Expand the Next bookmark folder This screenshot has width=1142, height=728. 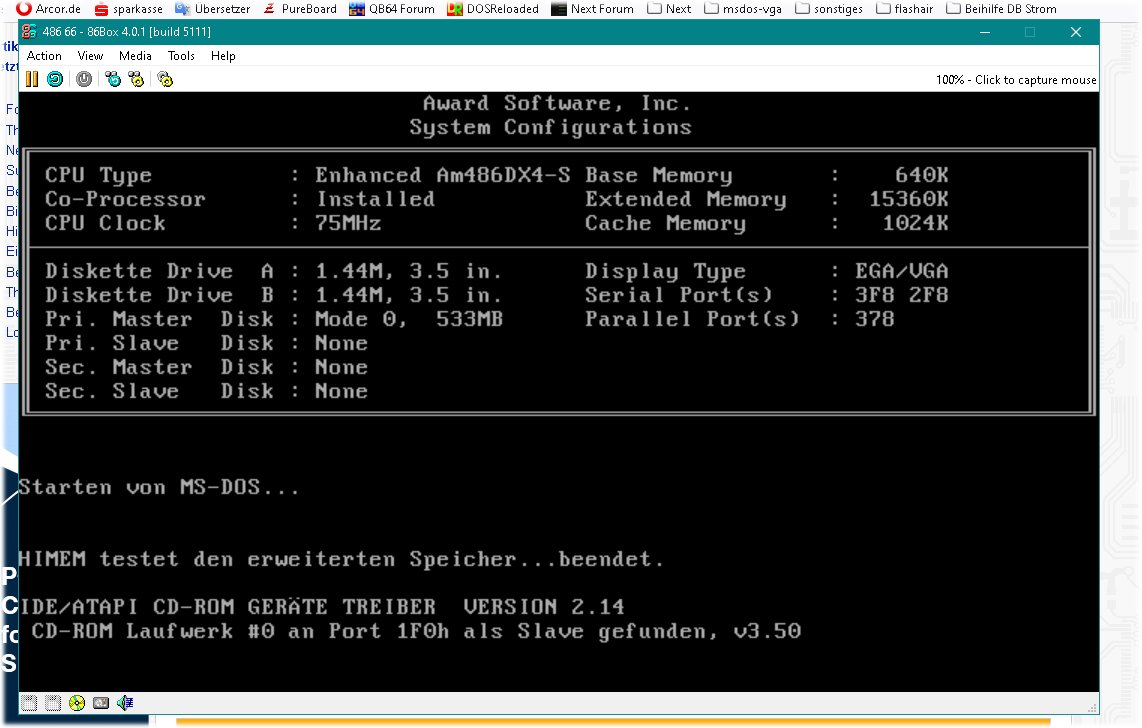coord(669,9)
